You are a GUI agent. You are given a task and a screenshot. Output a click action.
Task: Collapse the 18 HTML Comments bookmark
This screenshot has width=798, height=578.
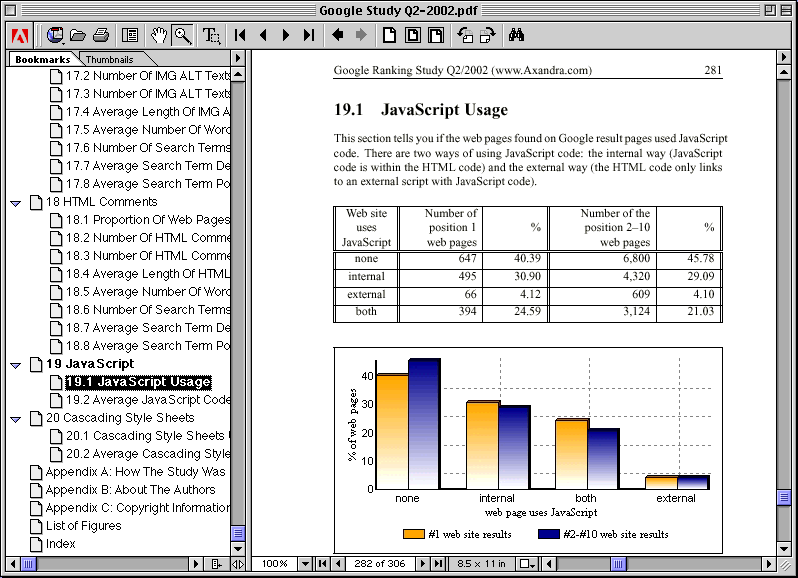pos(15,202)
